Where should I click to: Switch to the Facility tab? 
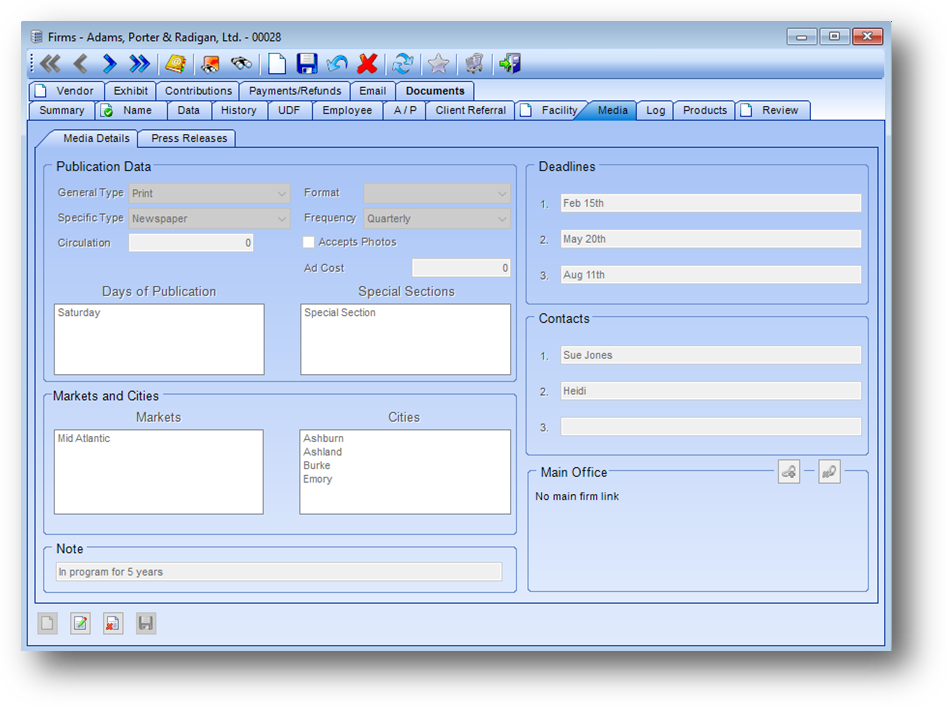tap(551, 110)
